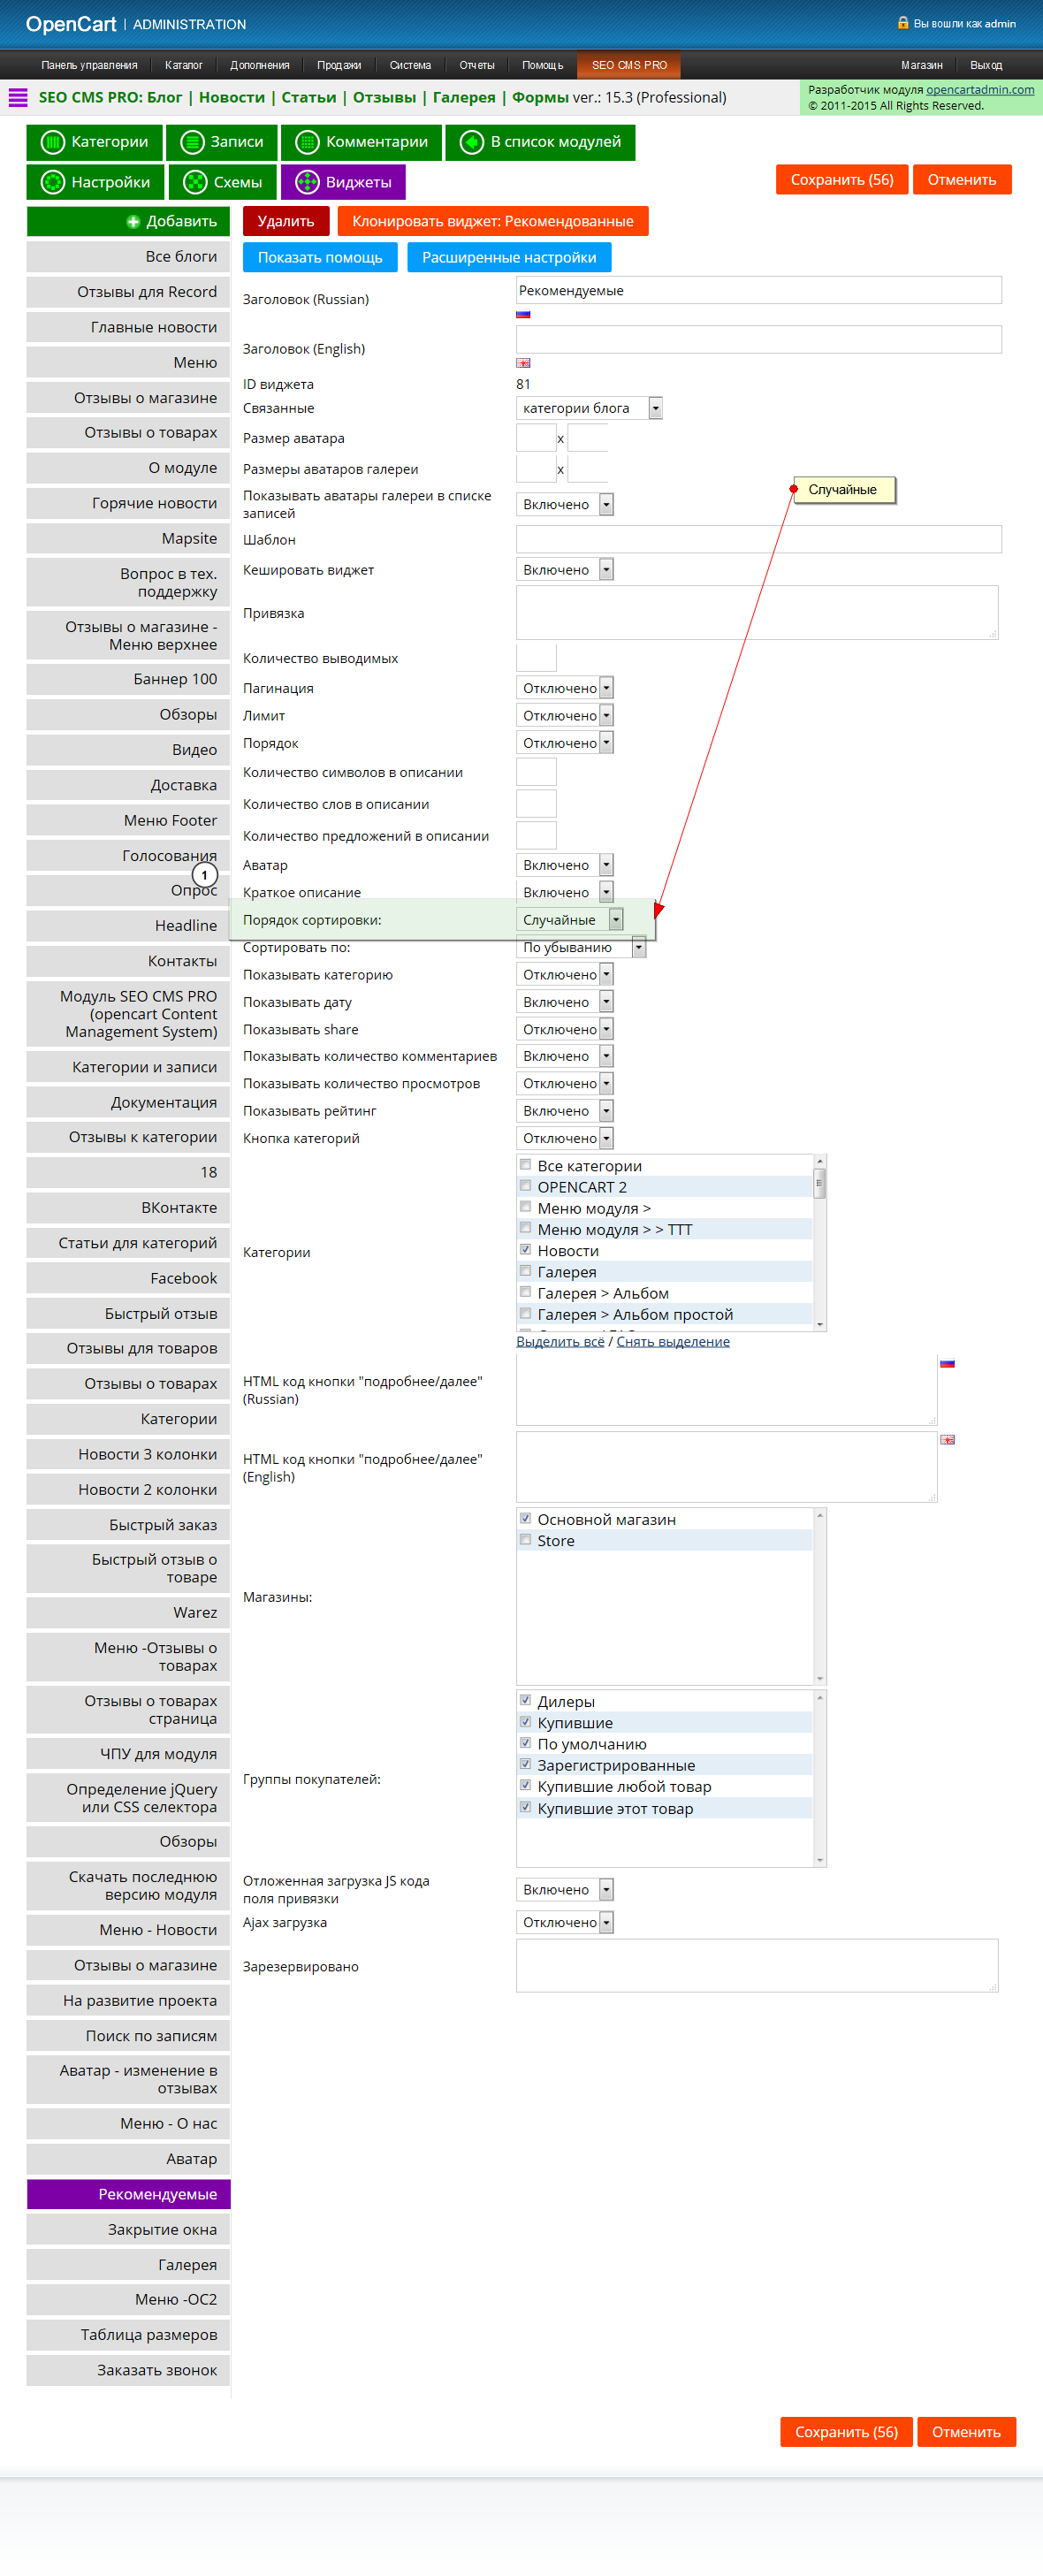Click the Виджеты button's icon
Viewport: 1043px width, 2576px height.
tap(307, 182)
